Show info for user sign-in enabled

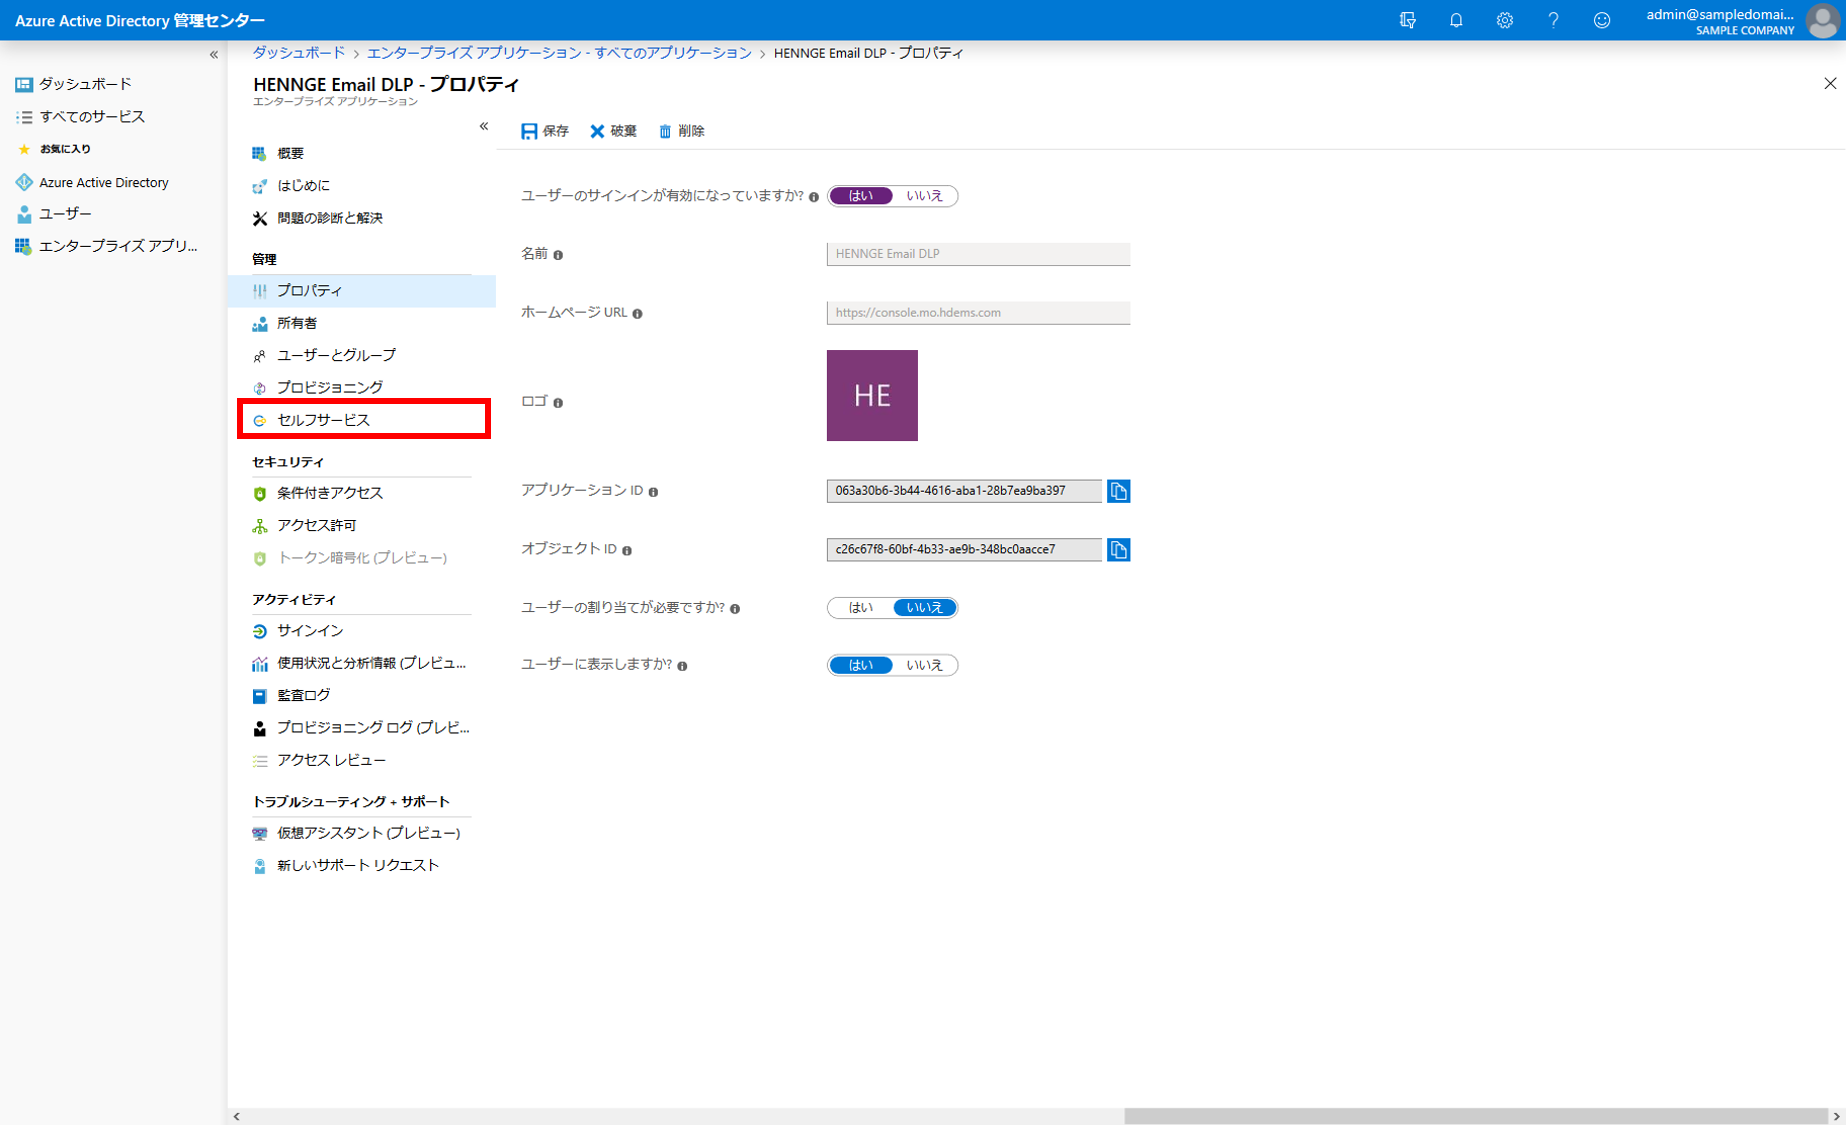(814, 197)
